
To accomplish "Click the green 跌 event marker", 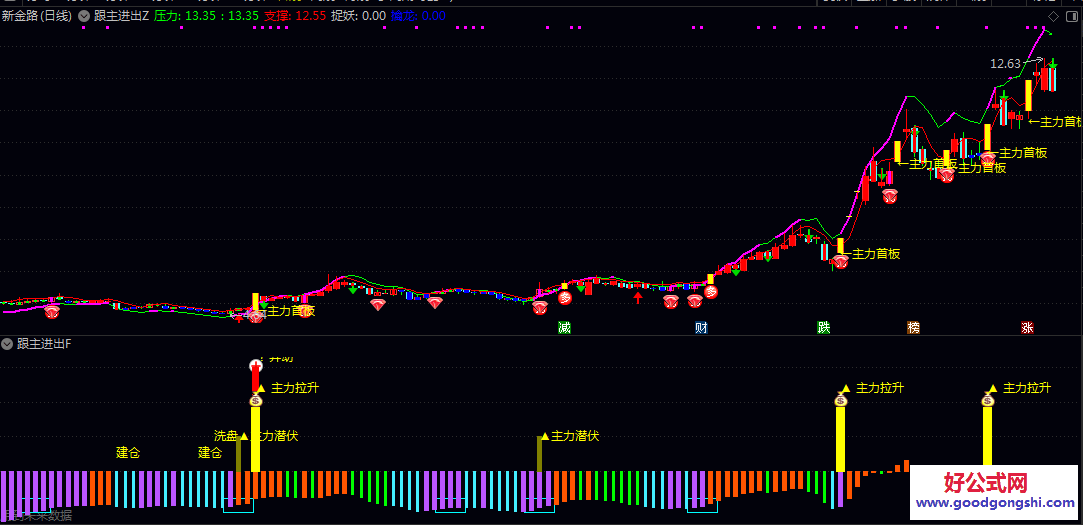I will pos(823,327).
